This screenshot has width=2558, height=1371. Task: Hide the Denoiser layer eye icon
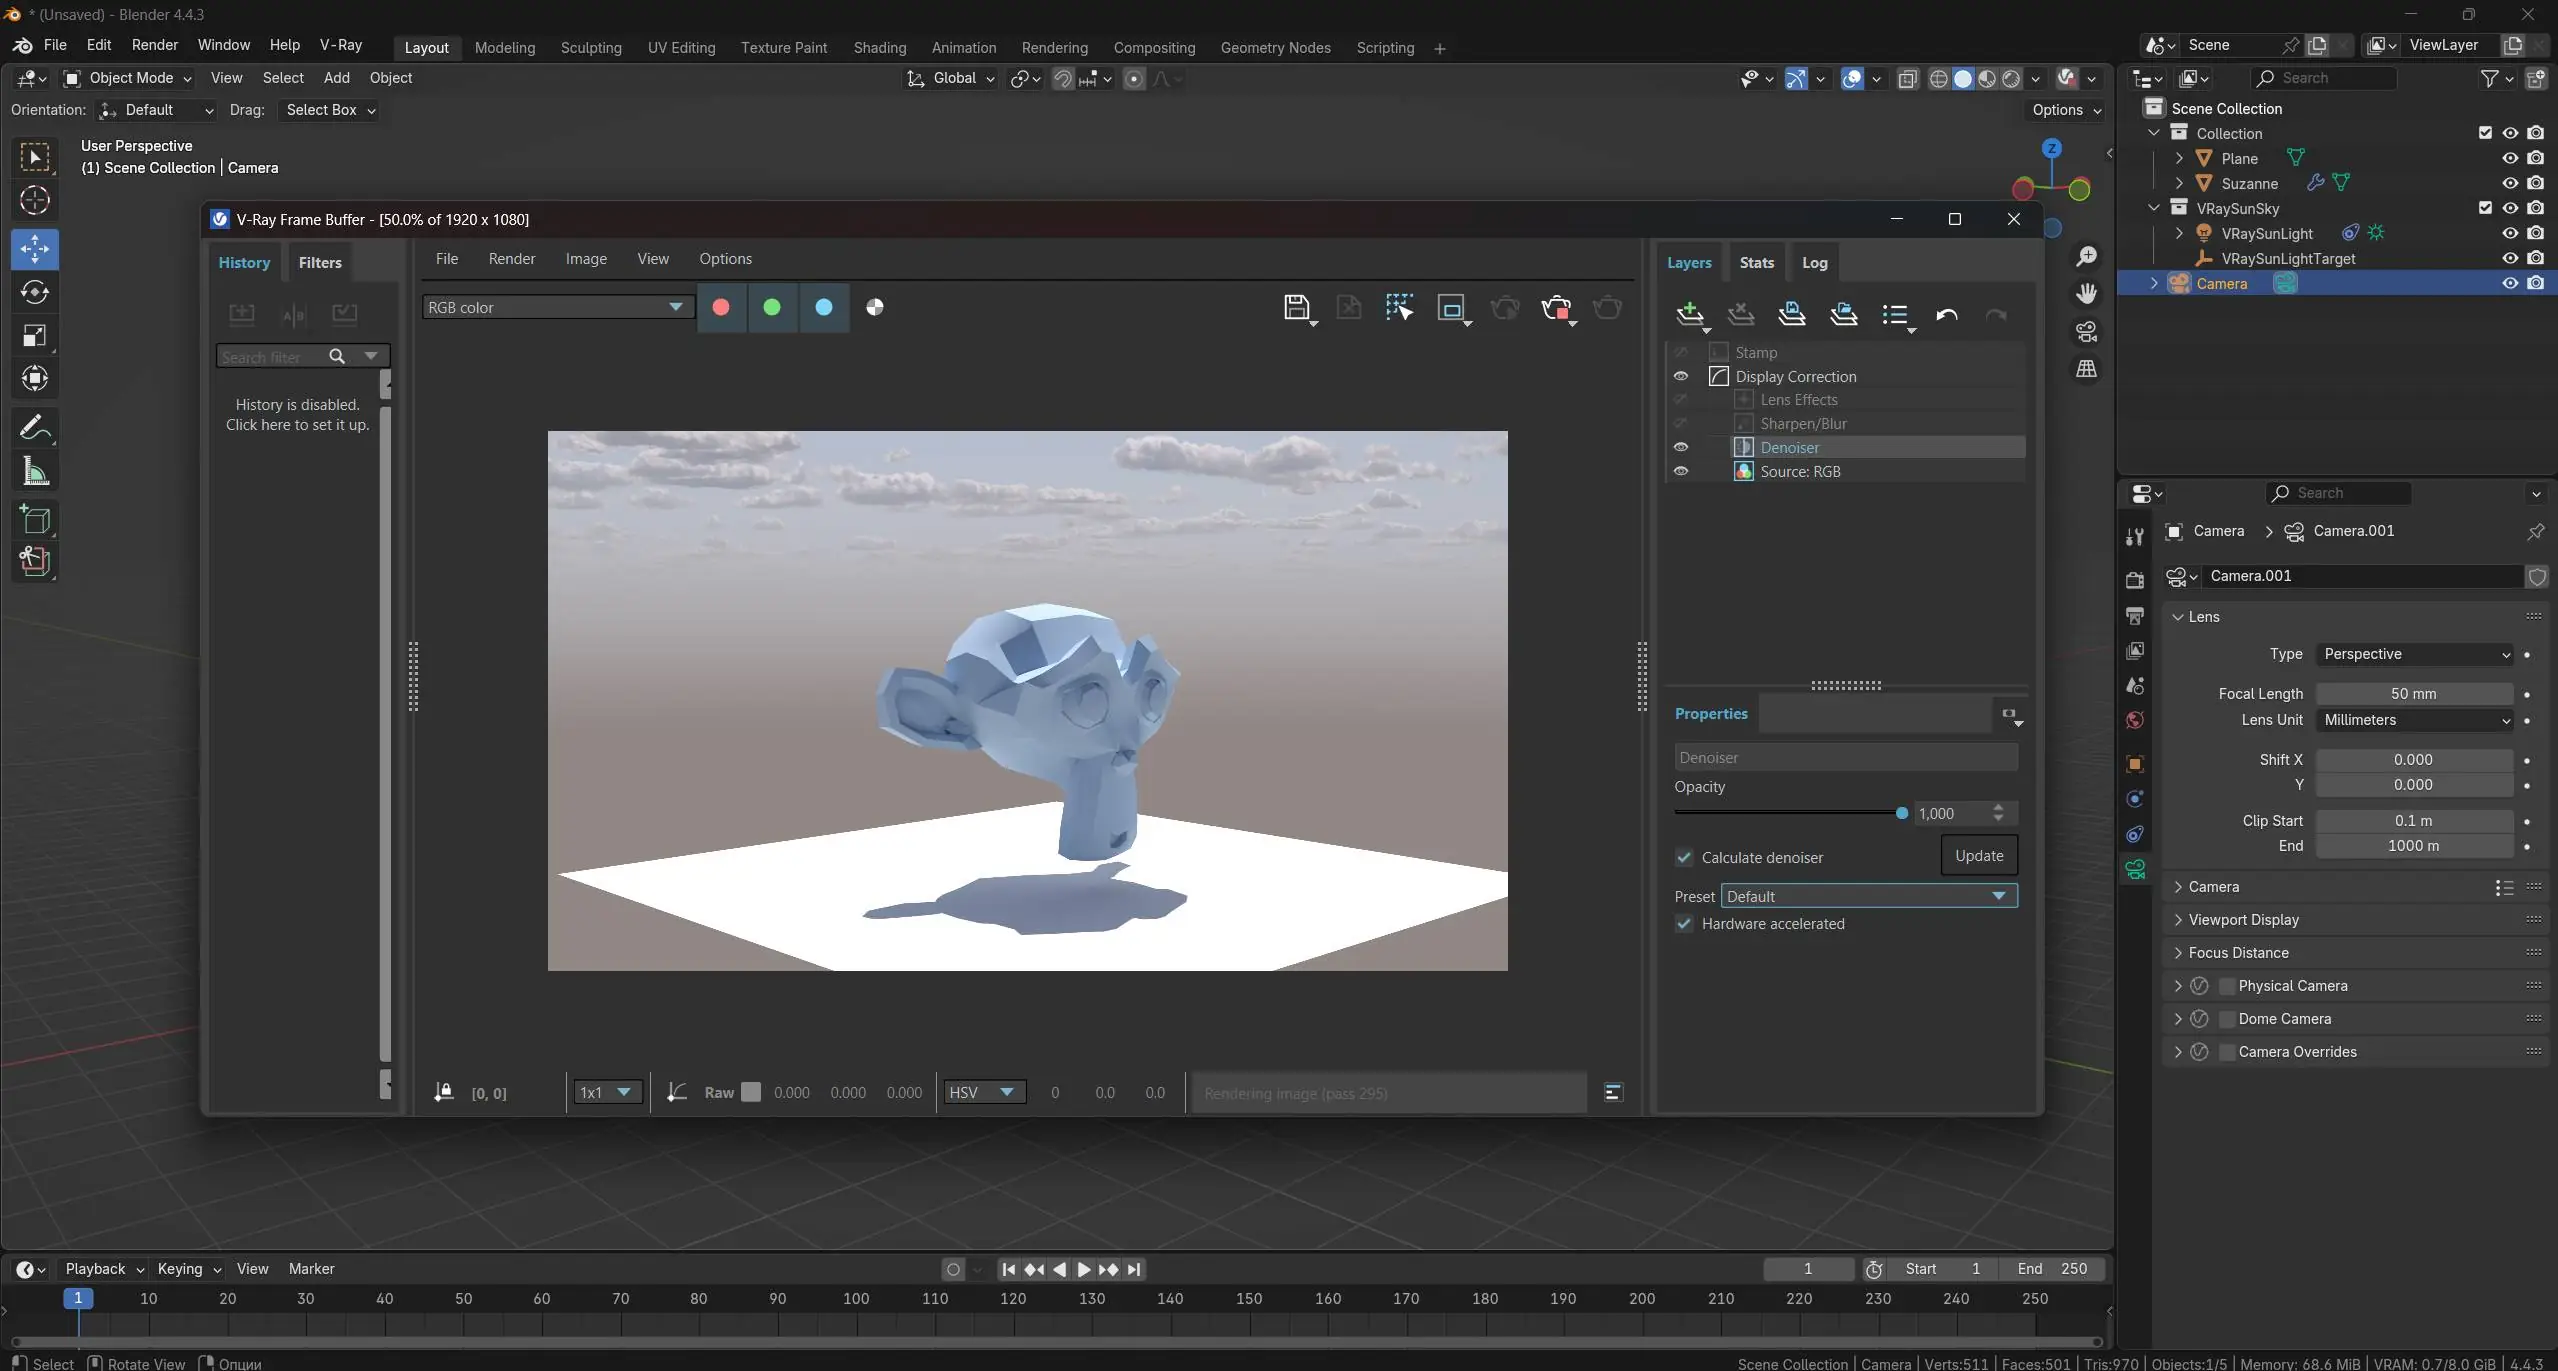pos(1681,448)
